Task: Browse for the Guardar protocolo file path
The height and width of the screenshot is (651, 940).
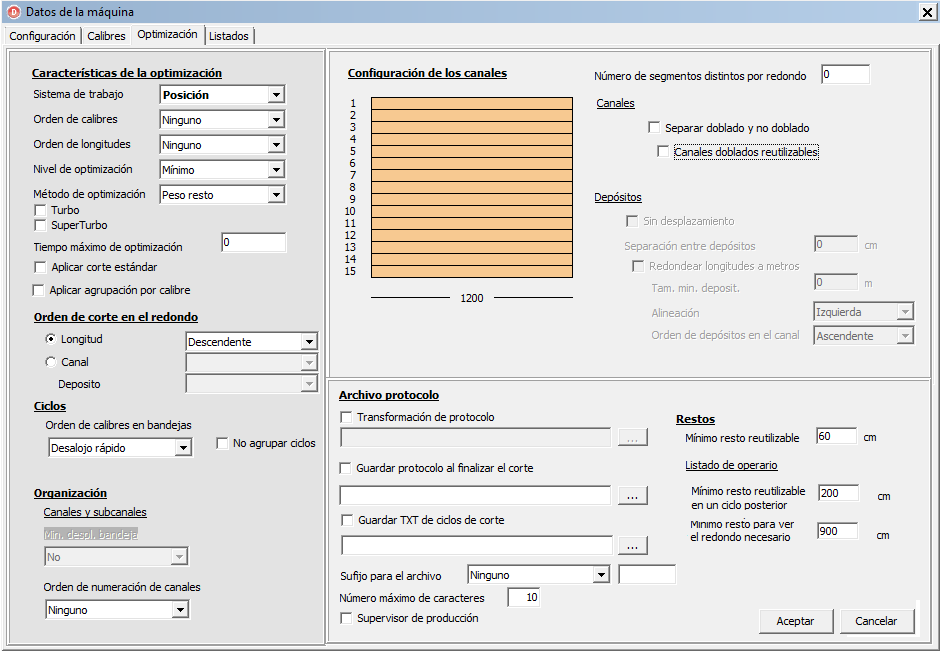Action: 632,496
